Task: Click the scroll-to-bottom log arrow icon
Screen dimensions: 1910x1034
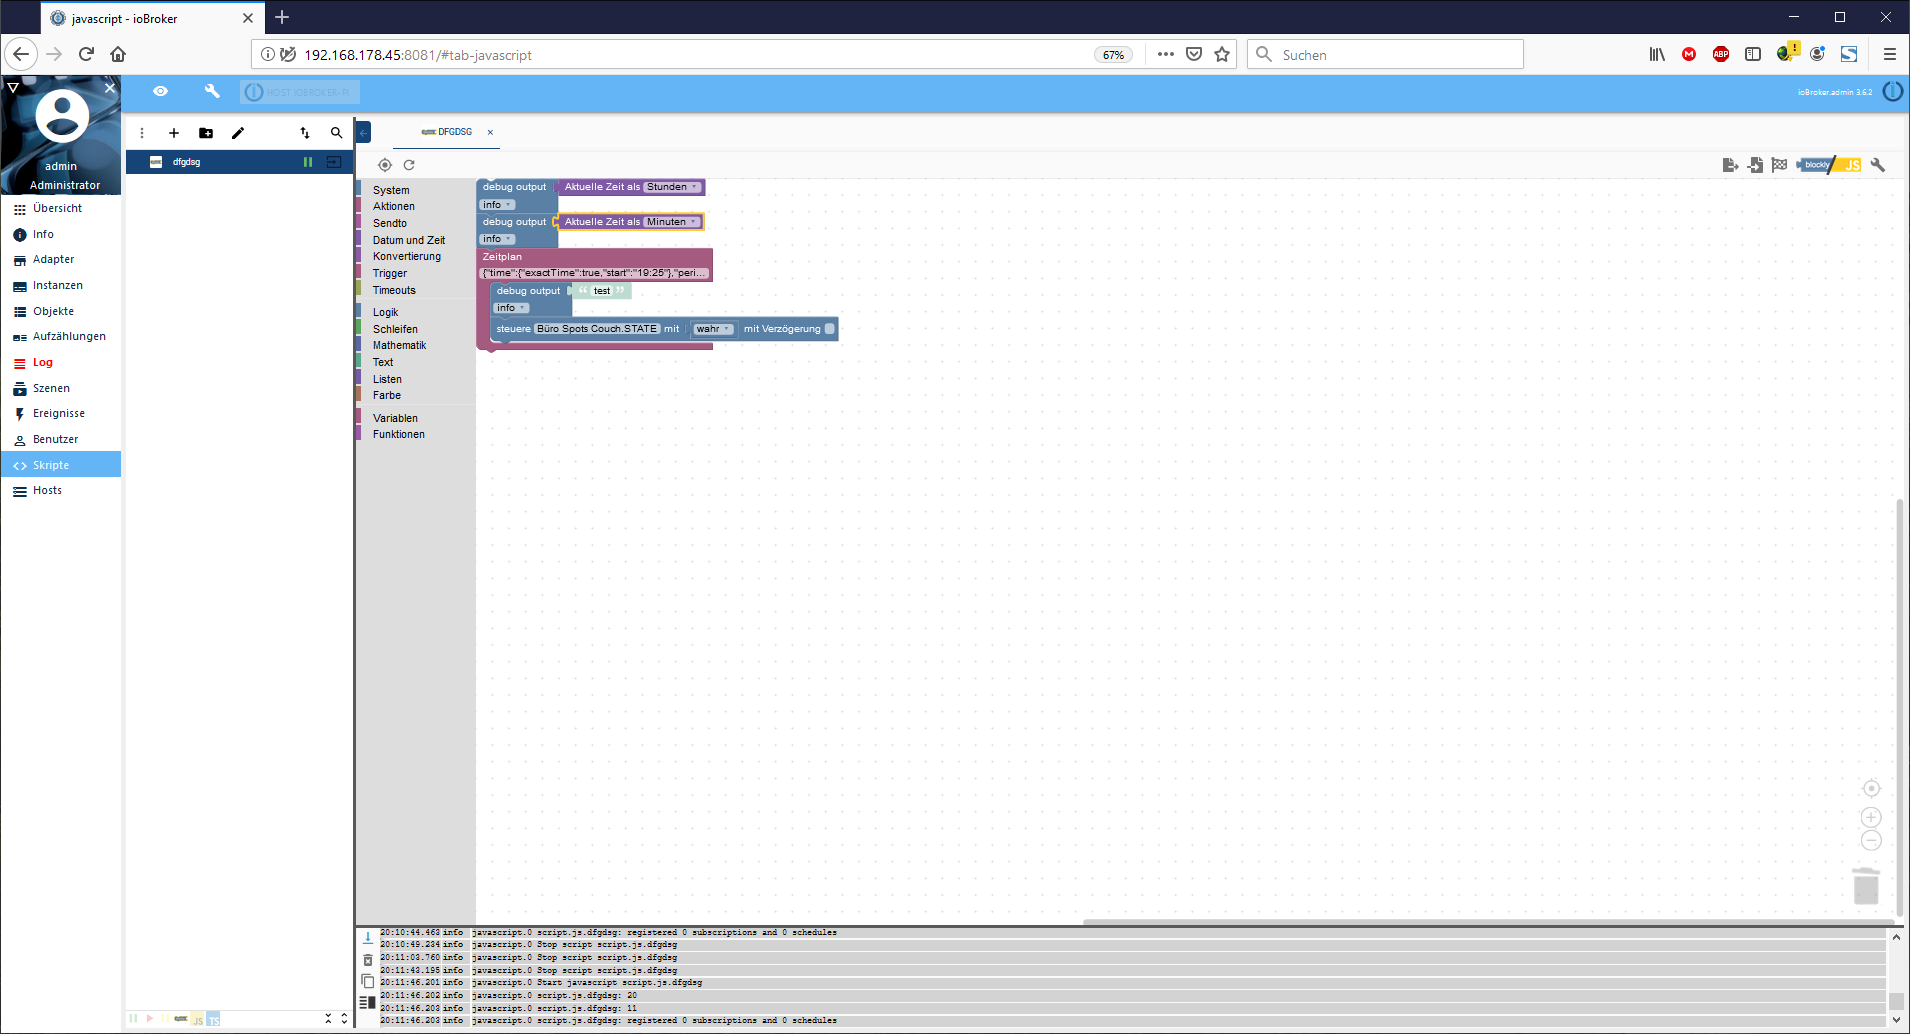Action: 367,938
